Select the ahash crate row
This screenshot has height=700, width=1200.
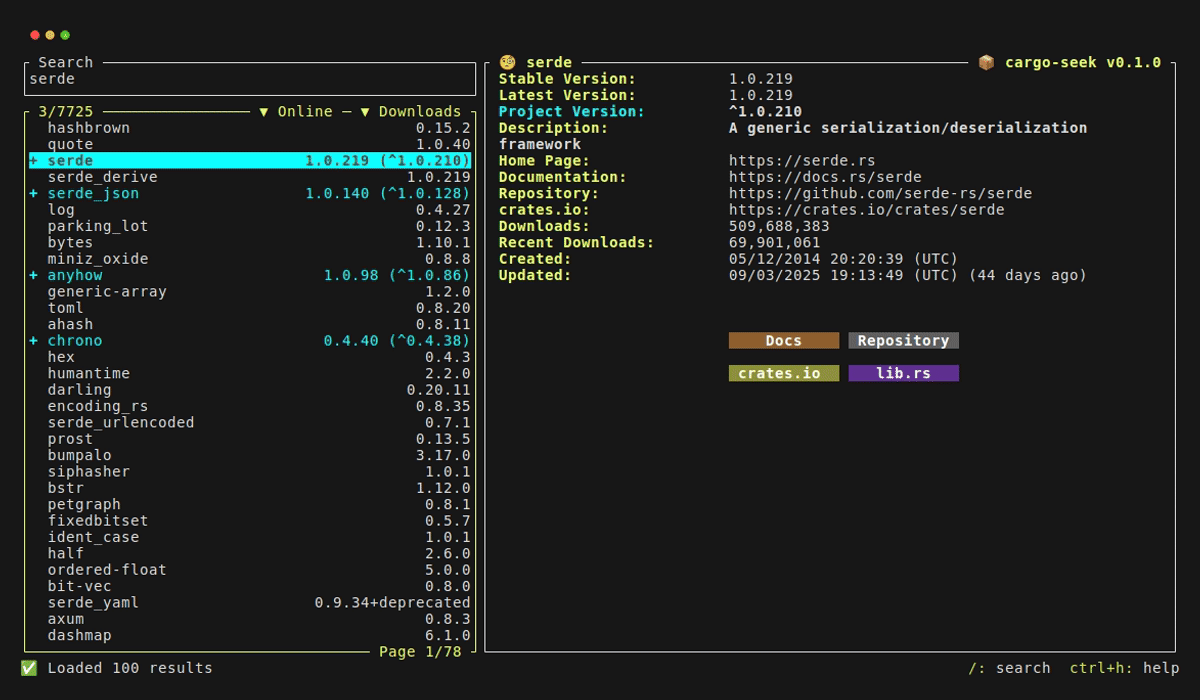coord(250,324)
